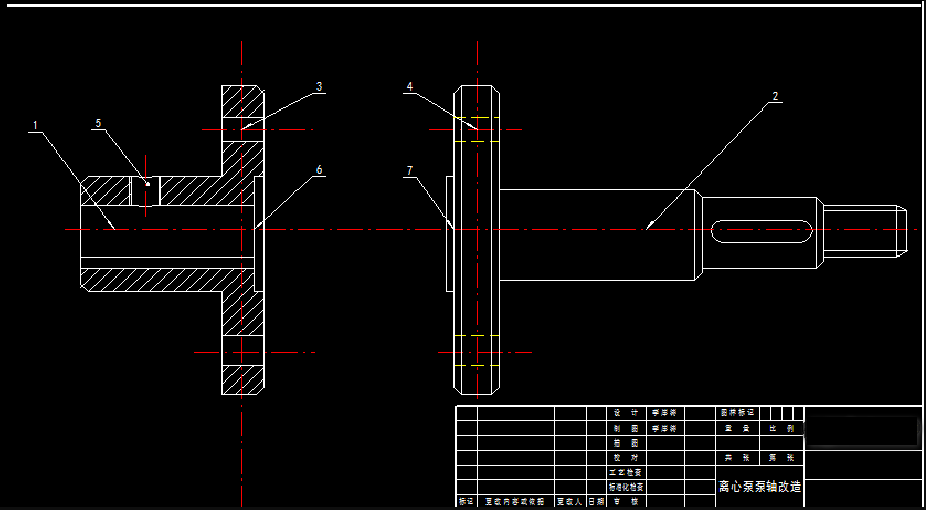
Task: Click the stepped narrow end of the shaft
Action: 863,229
